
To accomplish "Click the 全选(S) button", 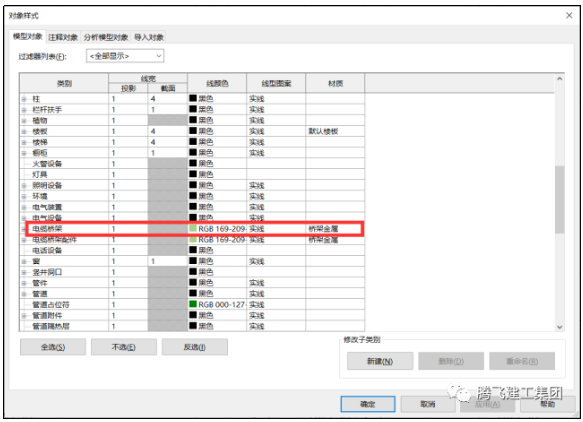I will 53,347.
